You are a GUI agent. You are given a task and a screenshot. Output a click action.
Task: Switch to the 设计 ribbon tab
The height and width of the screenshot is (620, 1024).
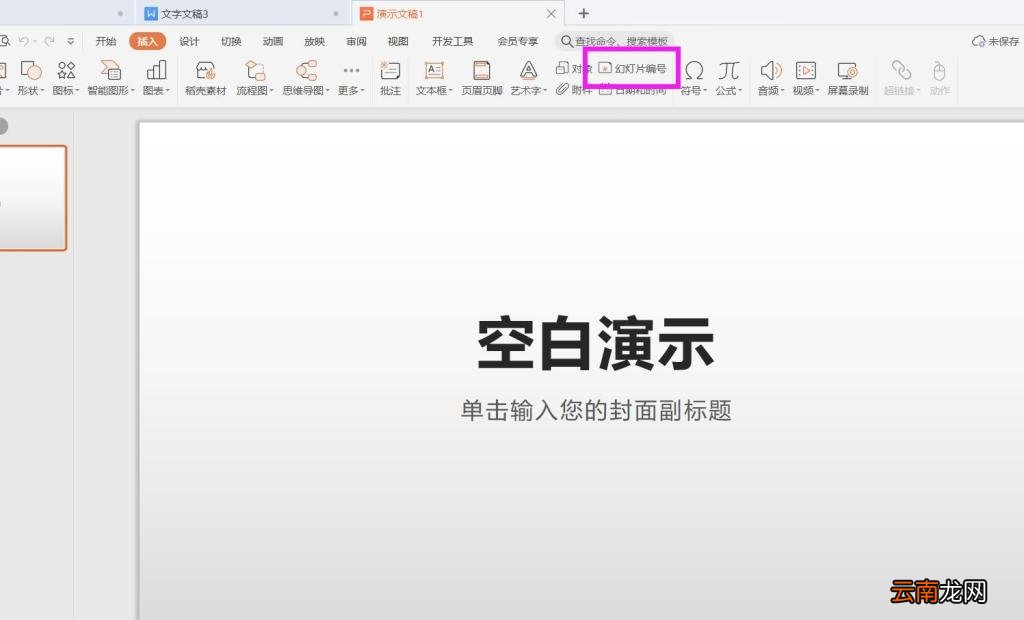[x=189, y=41]
